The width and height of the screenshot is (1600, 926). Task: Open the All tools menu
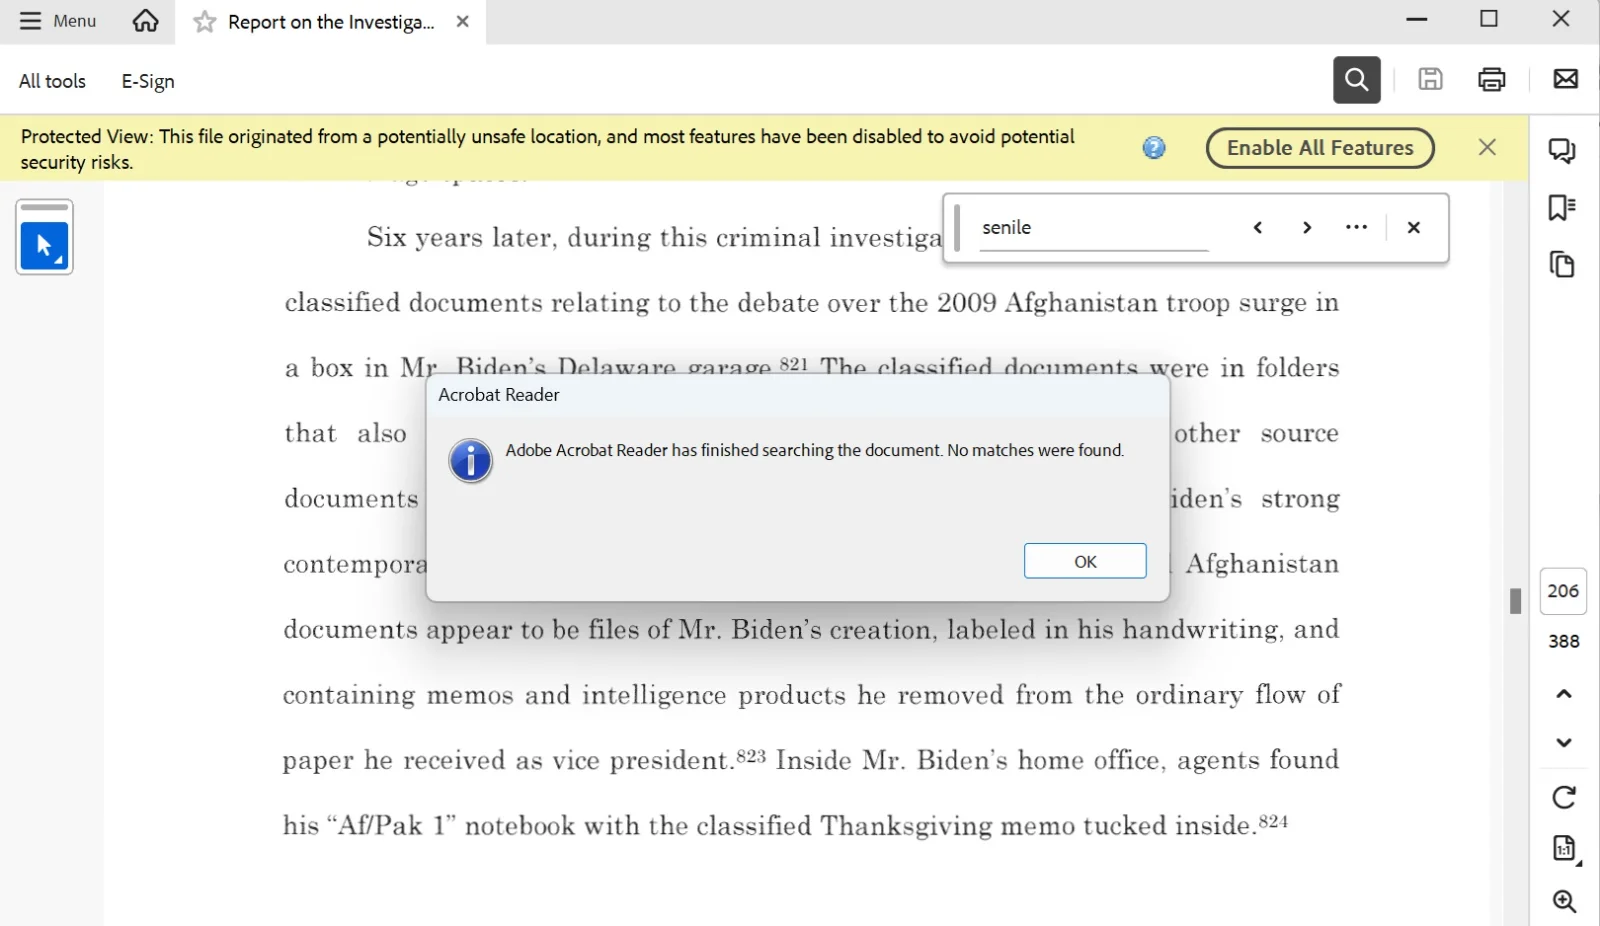(52, 80)
